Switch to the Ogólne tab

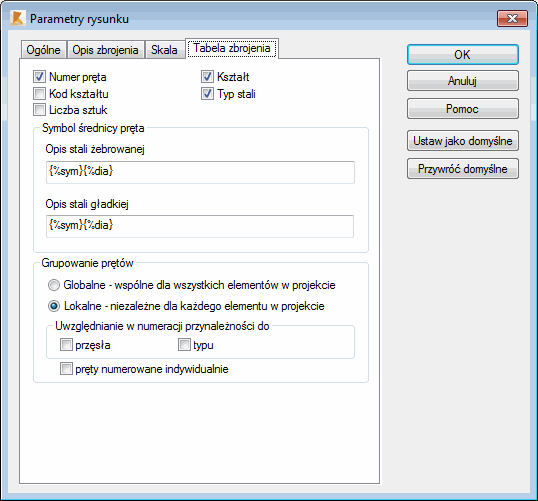coord(44,50)
